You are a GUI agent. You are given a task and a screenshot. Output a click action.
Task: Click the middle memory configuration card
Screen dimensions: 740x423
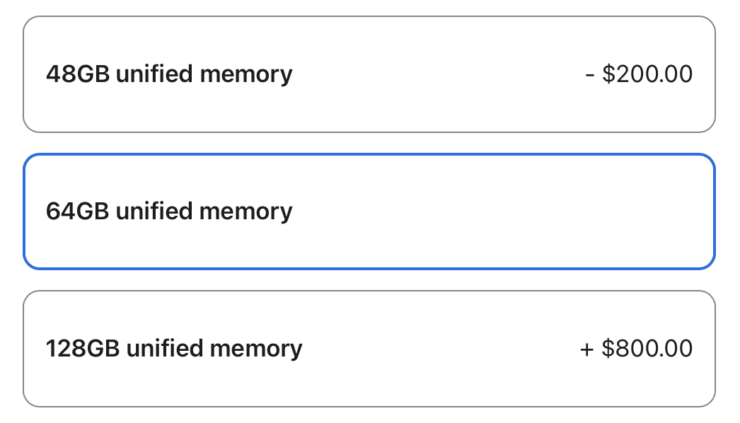[x=369, y=211]
